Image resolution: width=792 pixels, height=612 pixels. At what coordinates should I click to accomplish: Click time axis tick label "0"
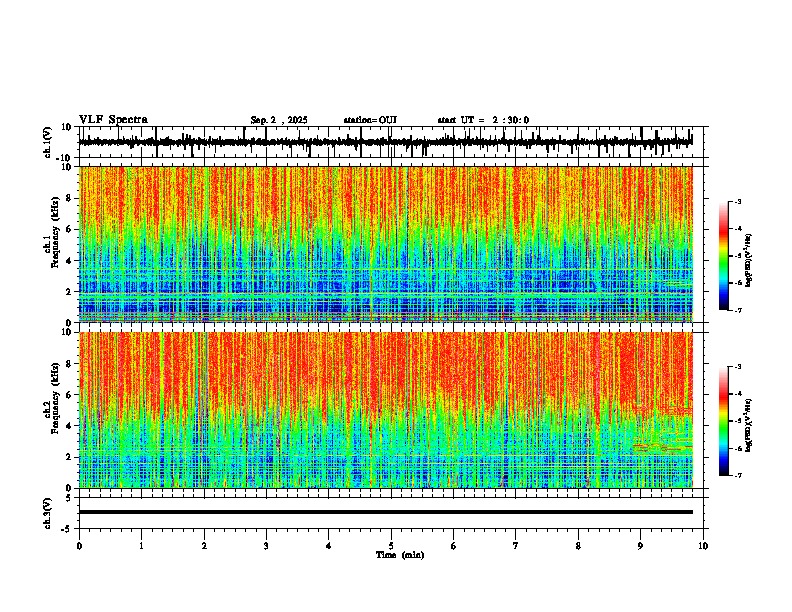[x=79, y=546]
